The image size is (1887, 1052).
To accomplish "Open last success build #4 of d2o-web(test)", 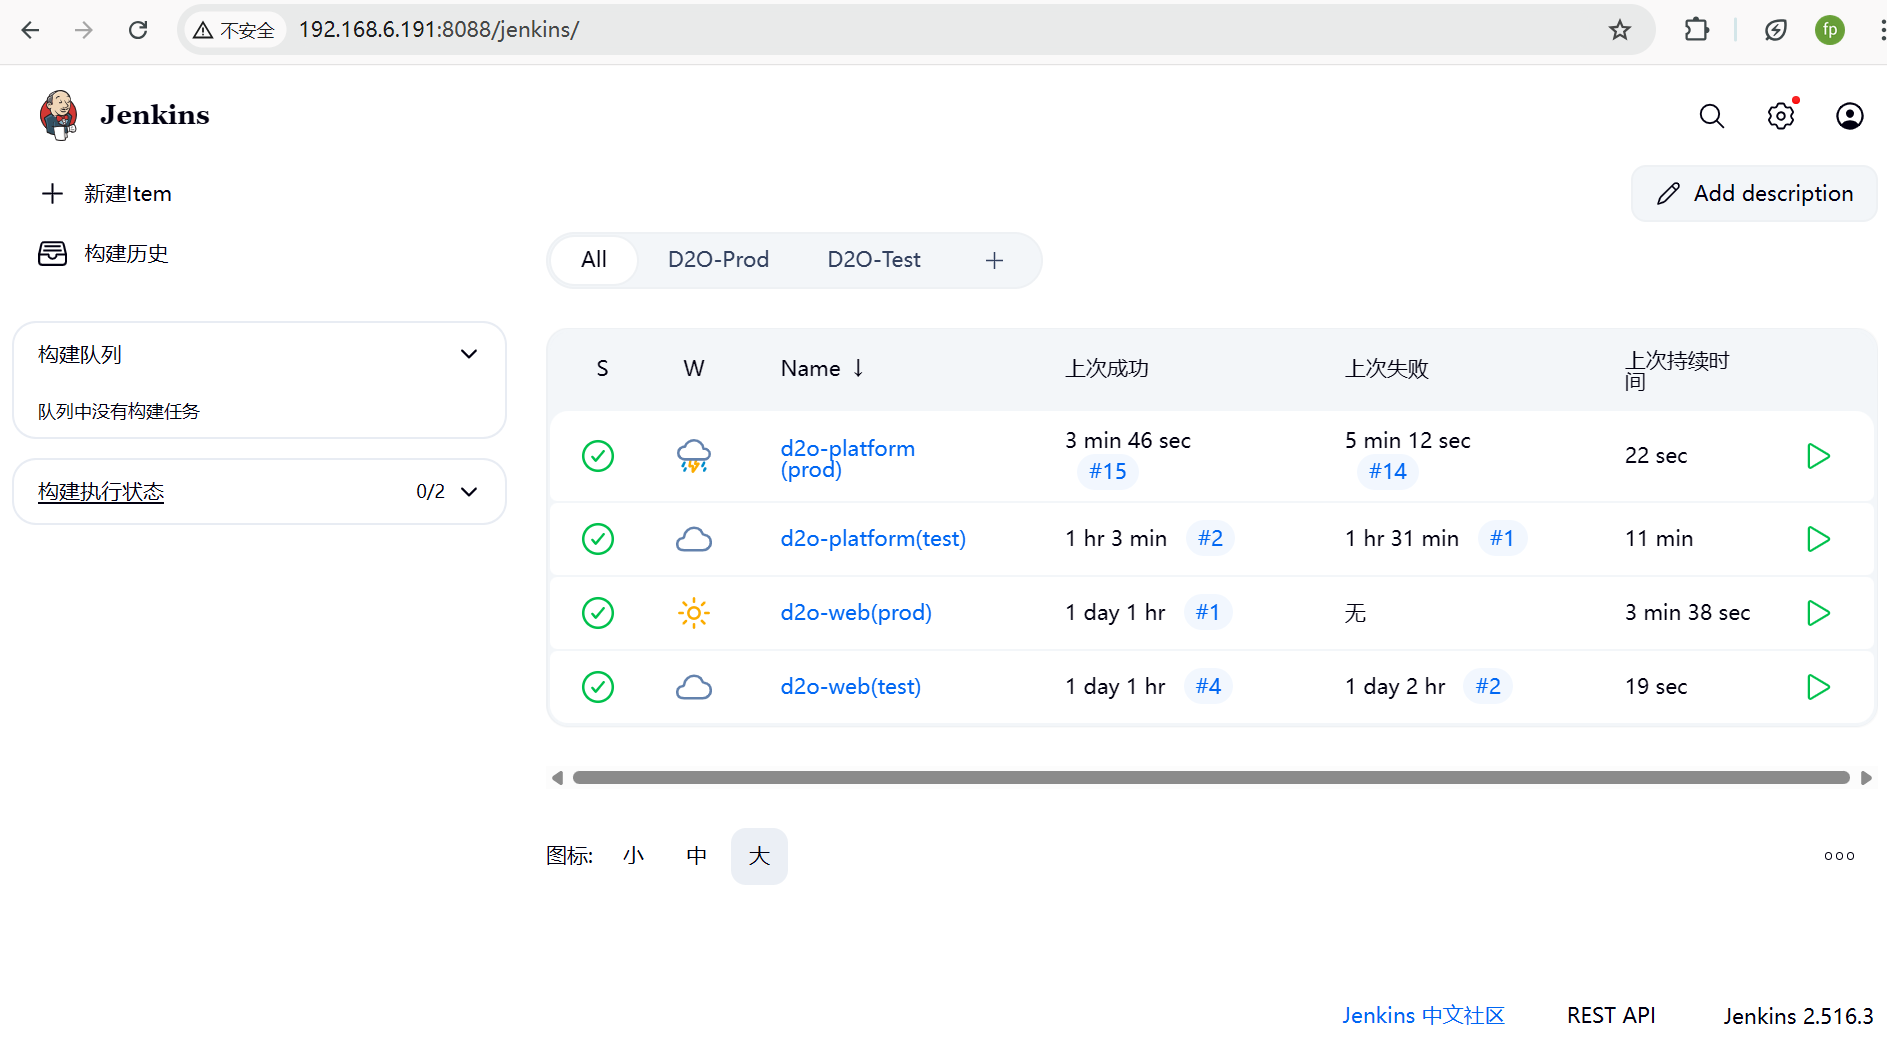I will (1208, 686).
